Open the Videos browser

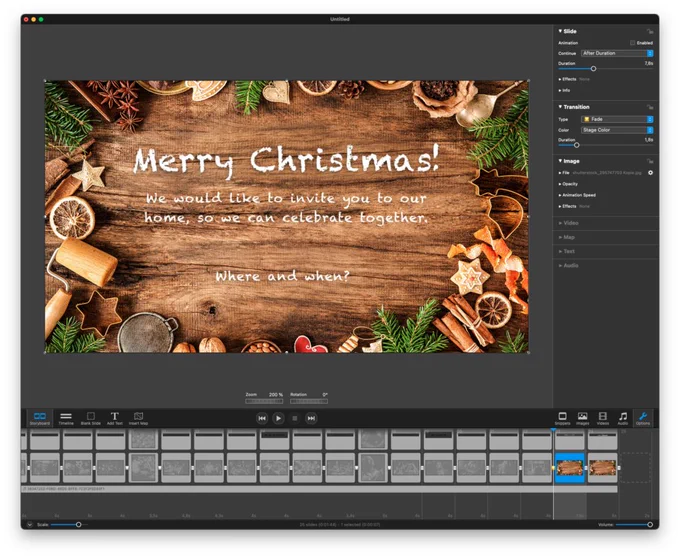603,418
